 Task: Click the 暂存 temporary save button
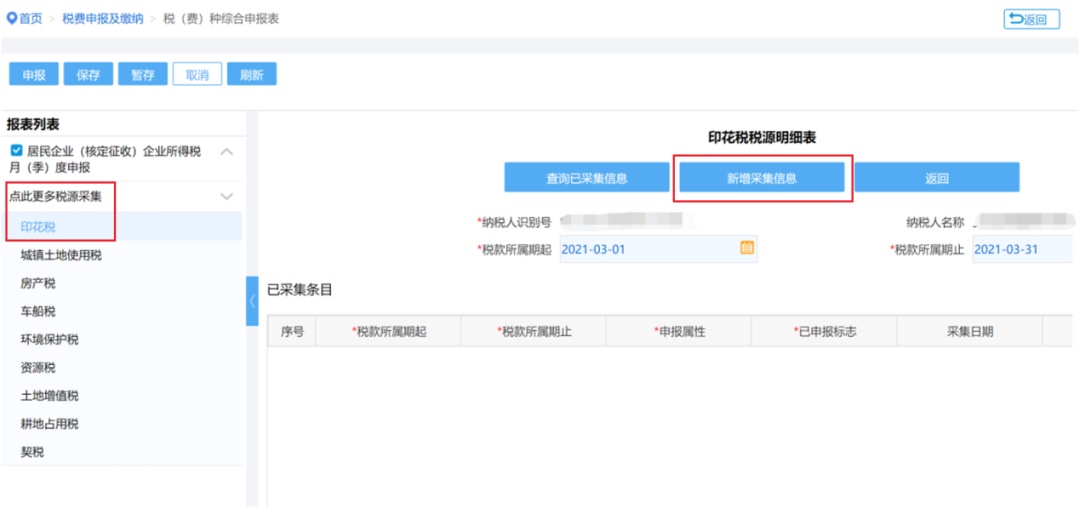(142, 75)
